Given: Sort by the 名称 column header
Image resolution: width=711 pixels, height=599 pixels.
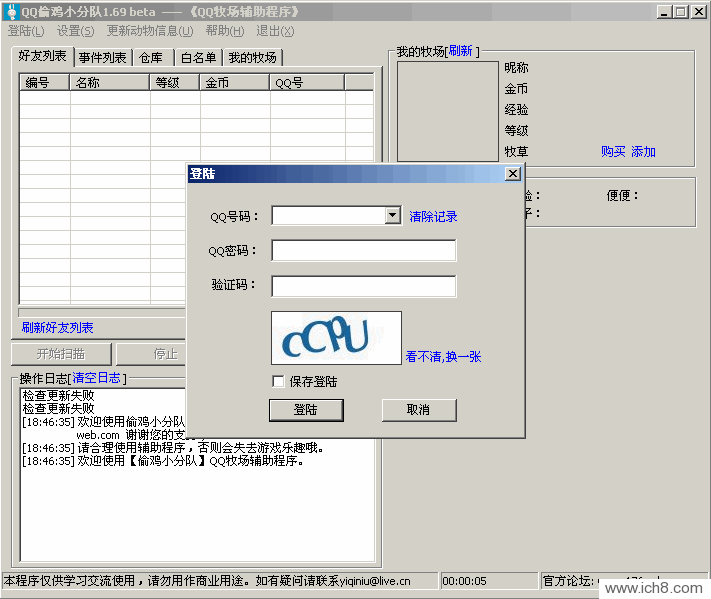Looking at the screenshot, I should point(109,83).
